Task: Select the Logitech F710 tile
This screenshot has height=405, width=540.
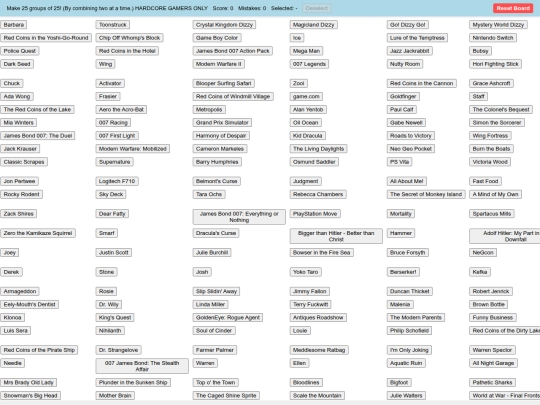Action: [x=117, y=181]
